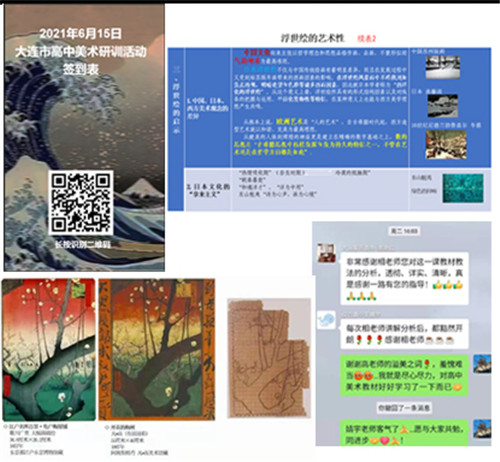This screenshot has width=500, height=462.
Task: Click the first sender's avatar in the chat
Action: click(x=326, y=252)
